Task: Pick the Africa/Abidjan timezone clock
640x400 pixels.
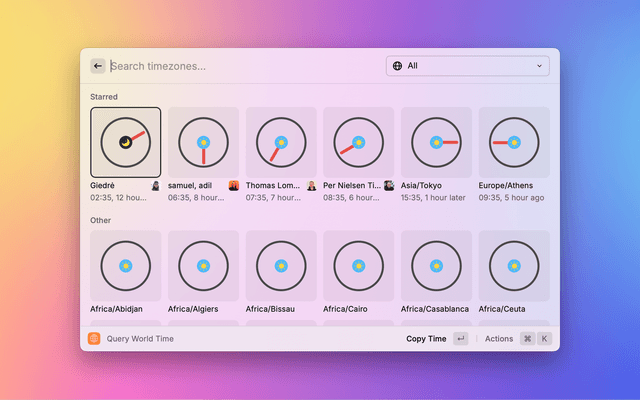Action: [x=125, y=266]
